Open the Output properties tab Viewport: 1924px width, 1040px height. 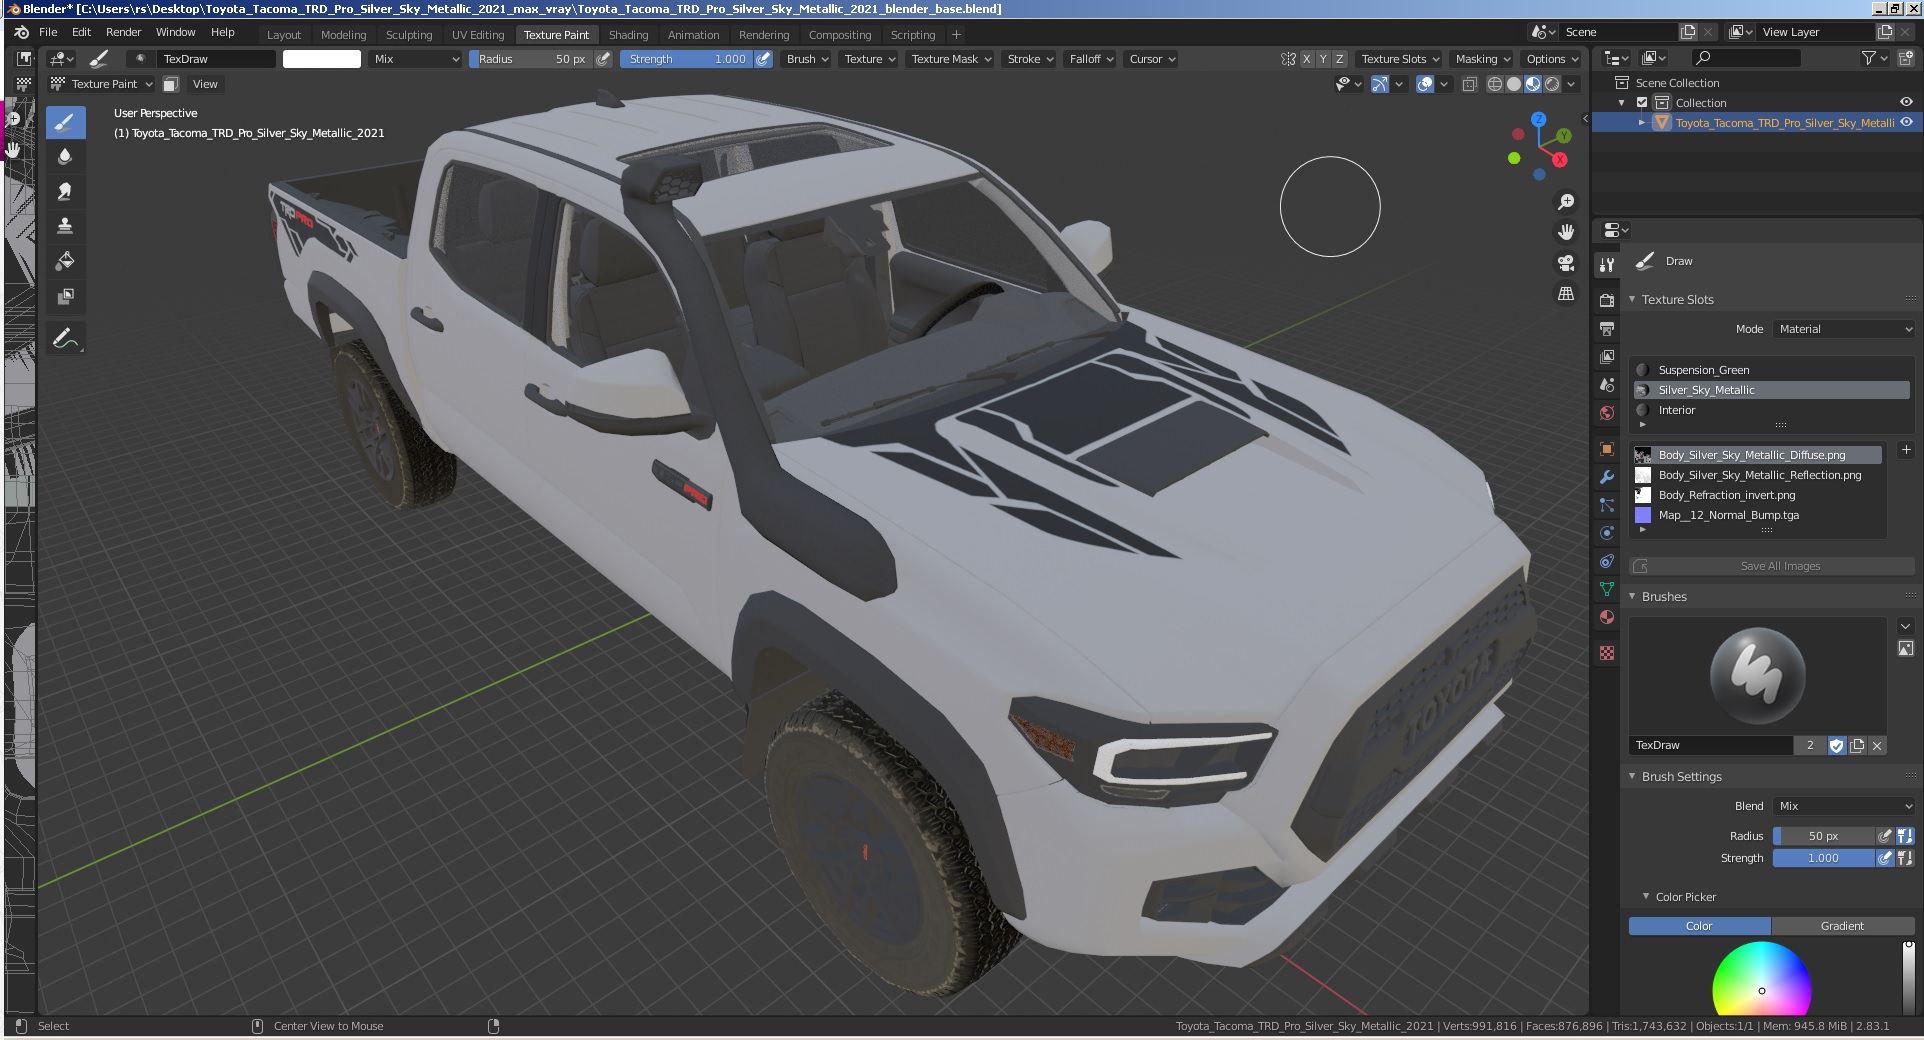coord(1607,328)
